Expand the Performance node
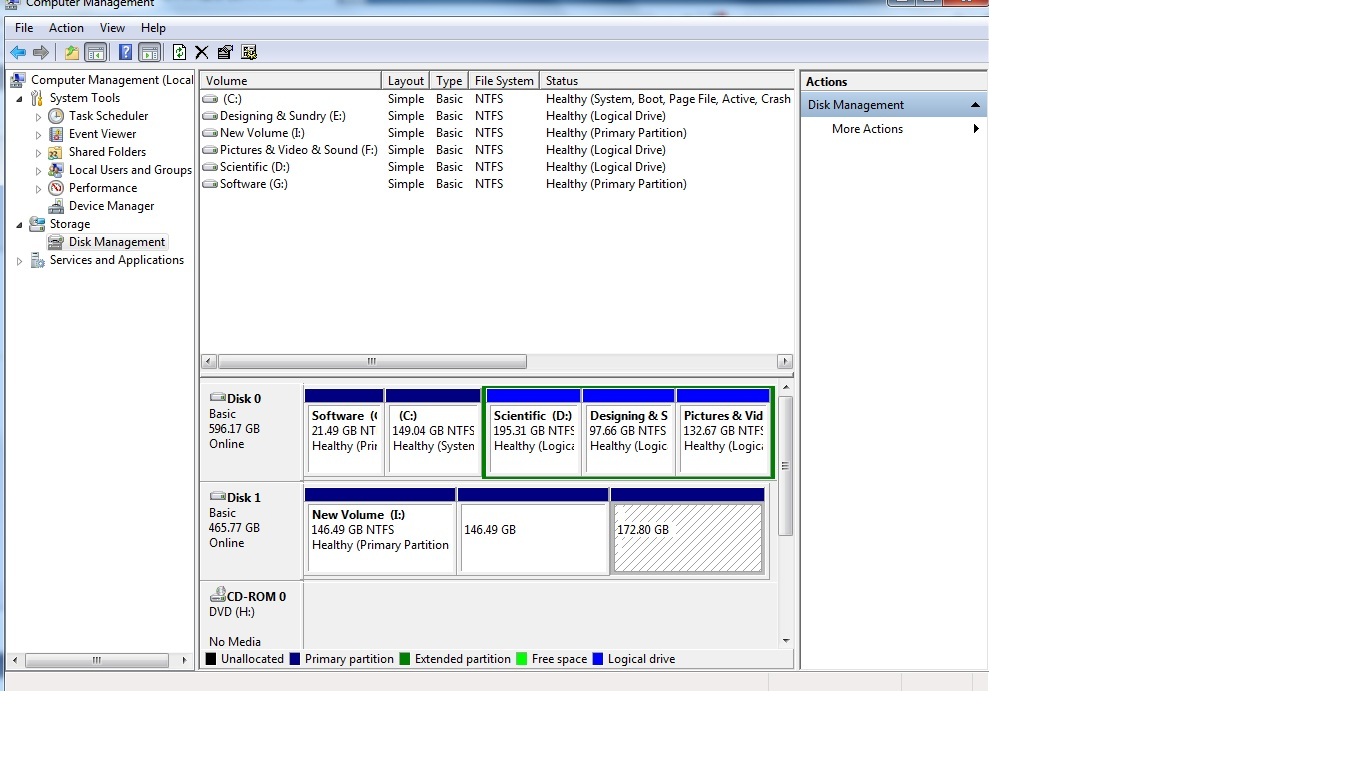 pos(39,188)
